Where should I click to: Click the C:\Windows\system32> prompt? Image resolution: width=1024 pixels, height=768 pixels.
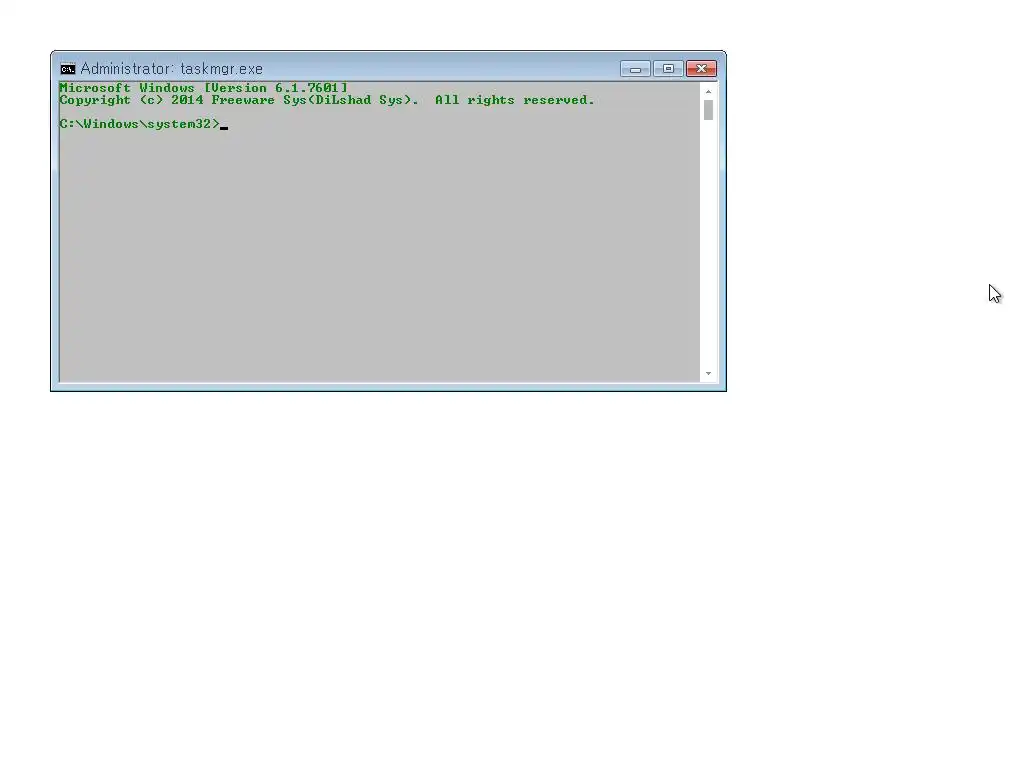(x=140, y=123)
